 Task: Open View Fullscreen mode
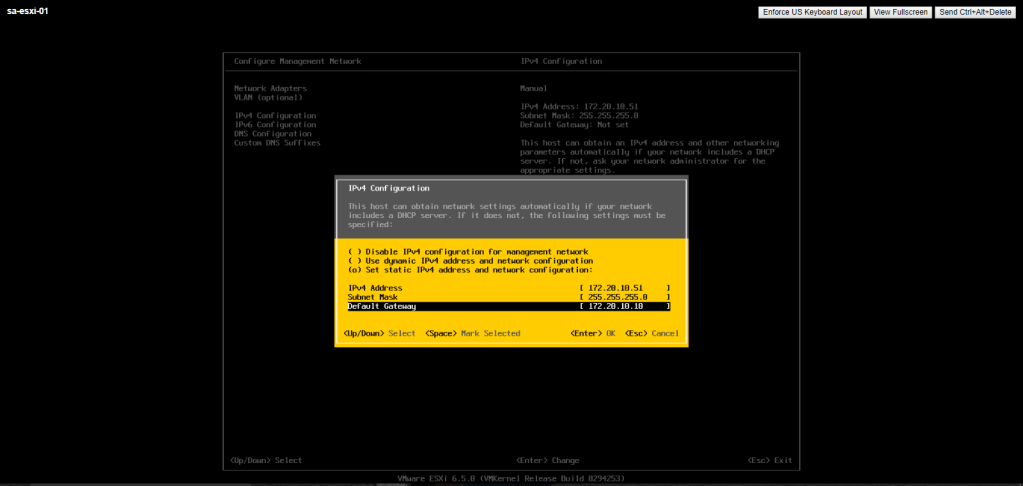pos(900,12)
